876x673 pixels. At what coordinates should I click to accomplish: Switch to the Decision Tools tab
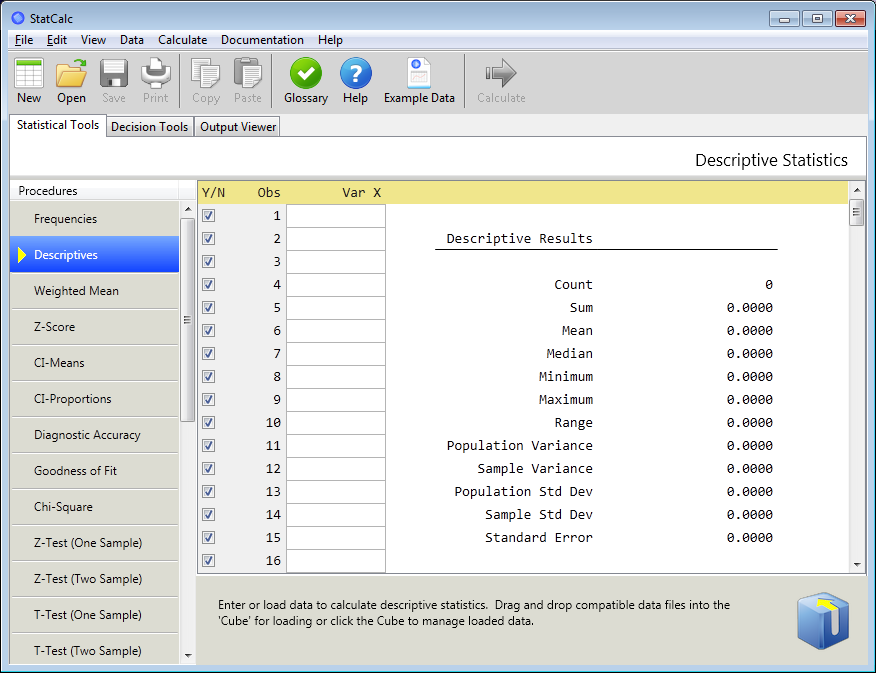point(150,127)
